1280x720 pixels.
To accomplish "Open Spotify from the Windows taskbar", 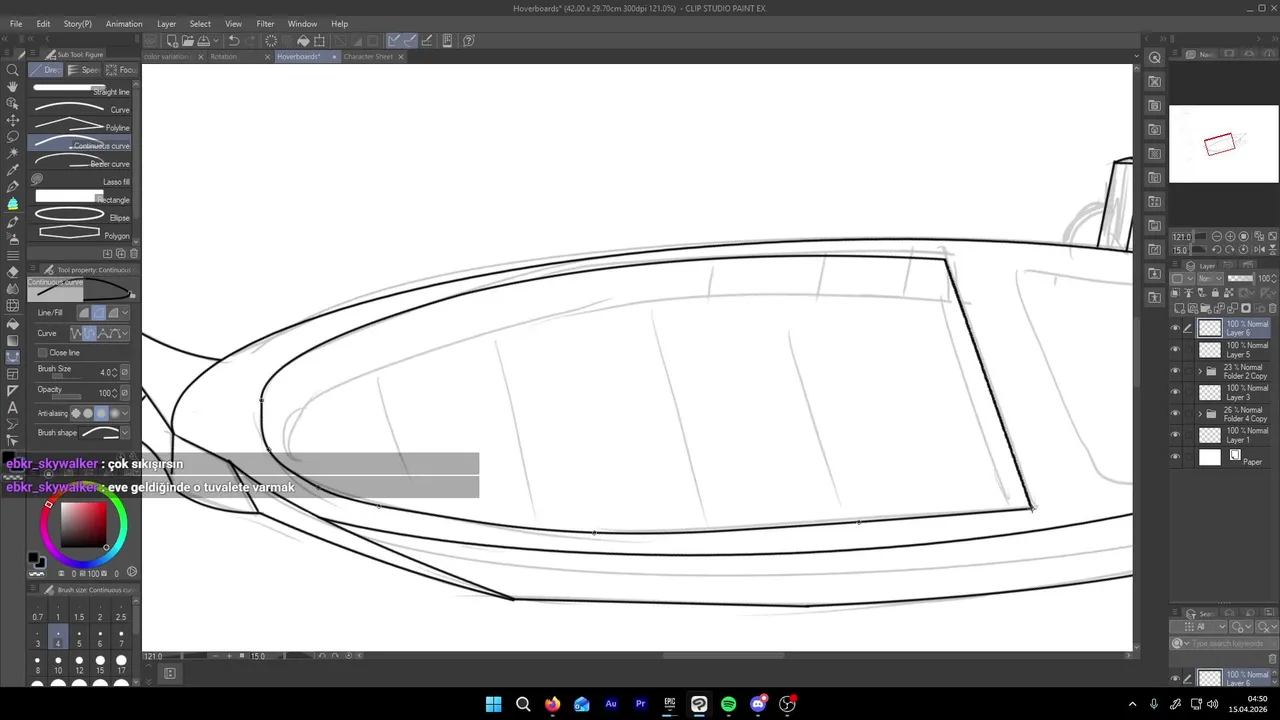I will (729, 704).
